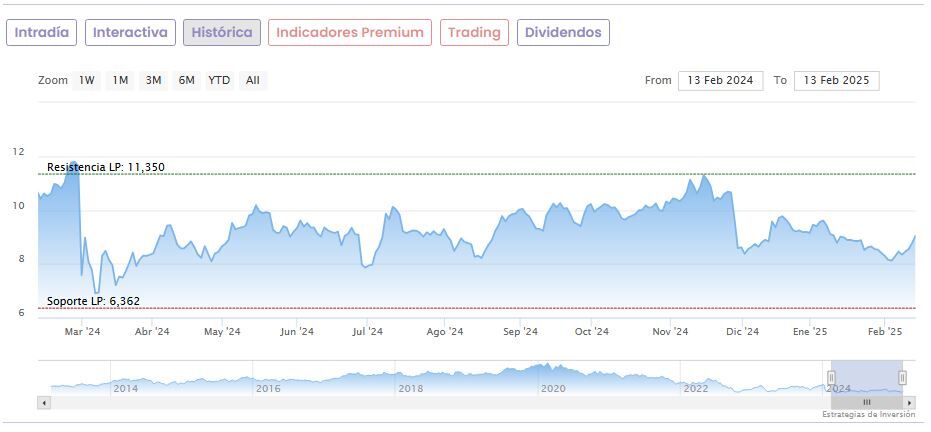
Task: Open the Trading section
Action: click(x=474, y=33)
